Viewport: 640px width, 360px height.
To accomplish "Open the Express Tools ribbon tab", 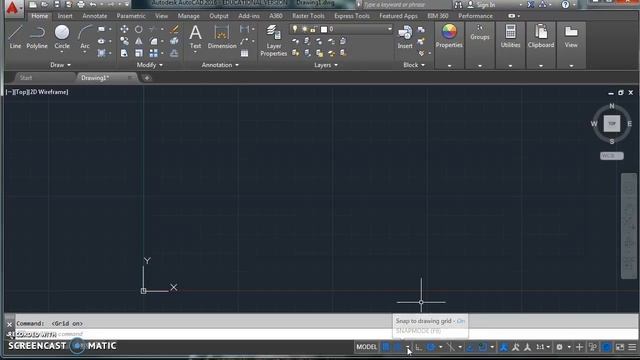I will click(x=352, y=16).
